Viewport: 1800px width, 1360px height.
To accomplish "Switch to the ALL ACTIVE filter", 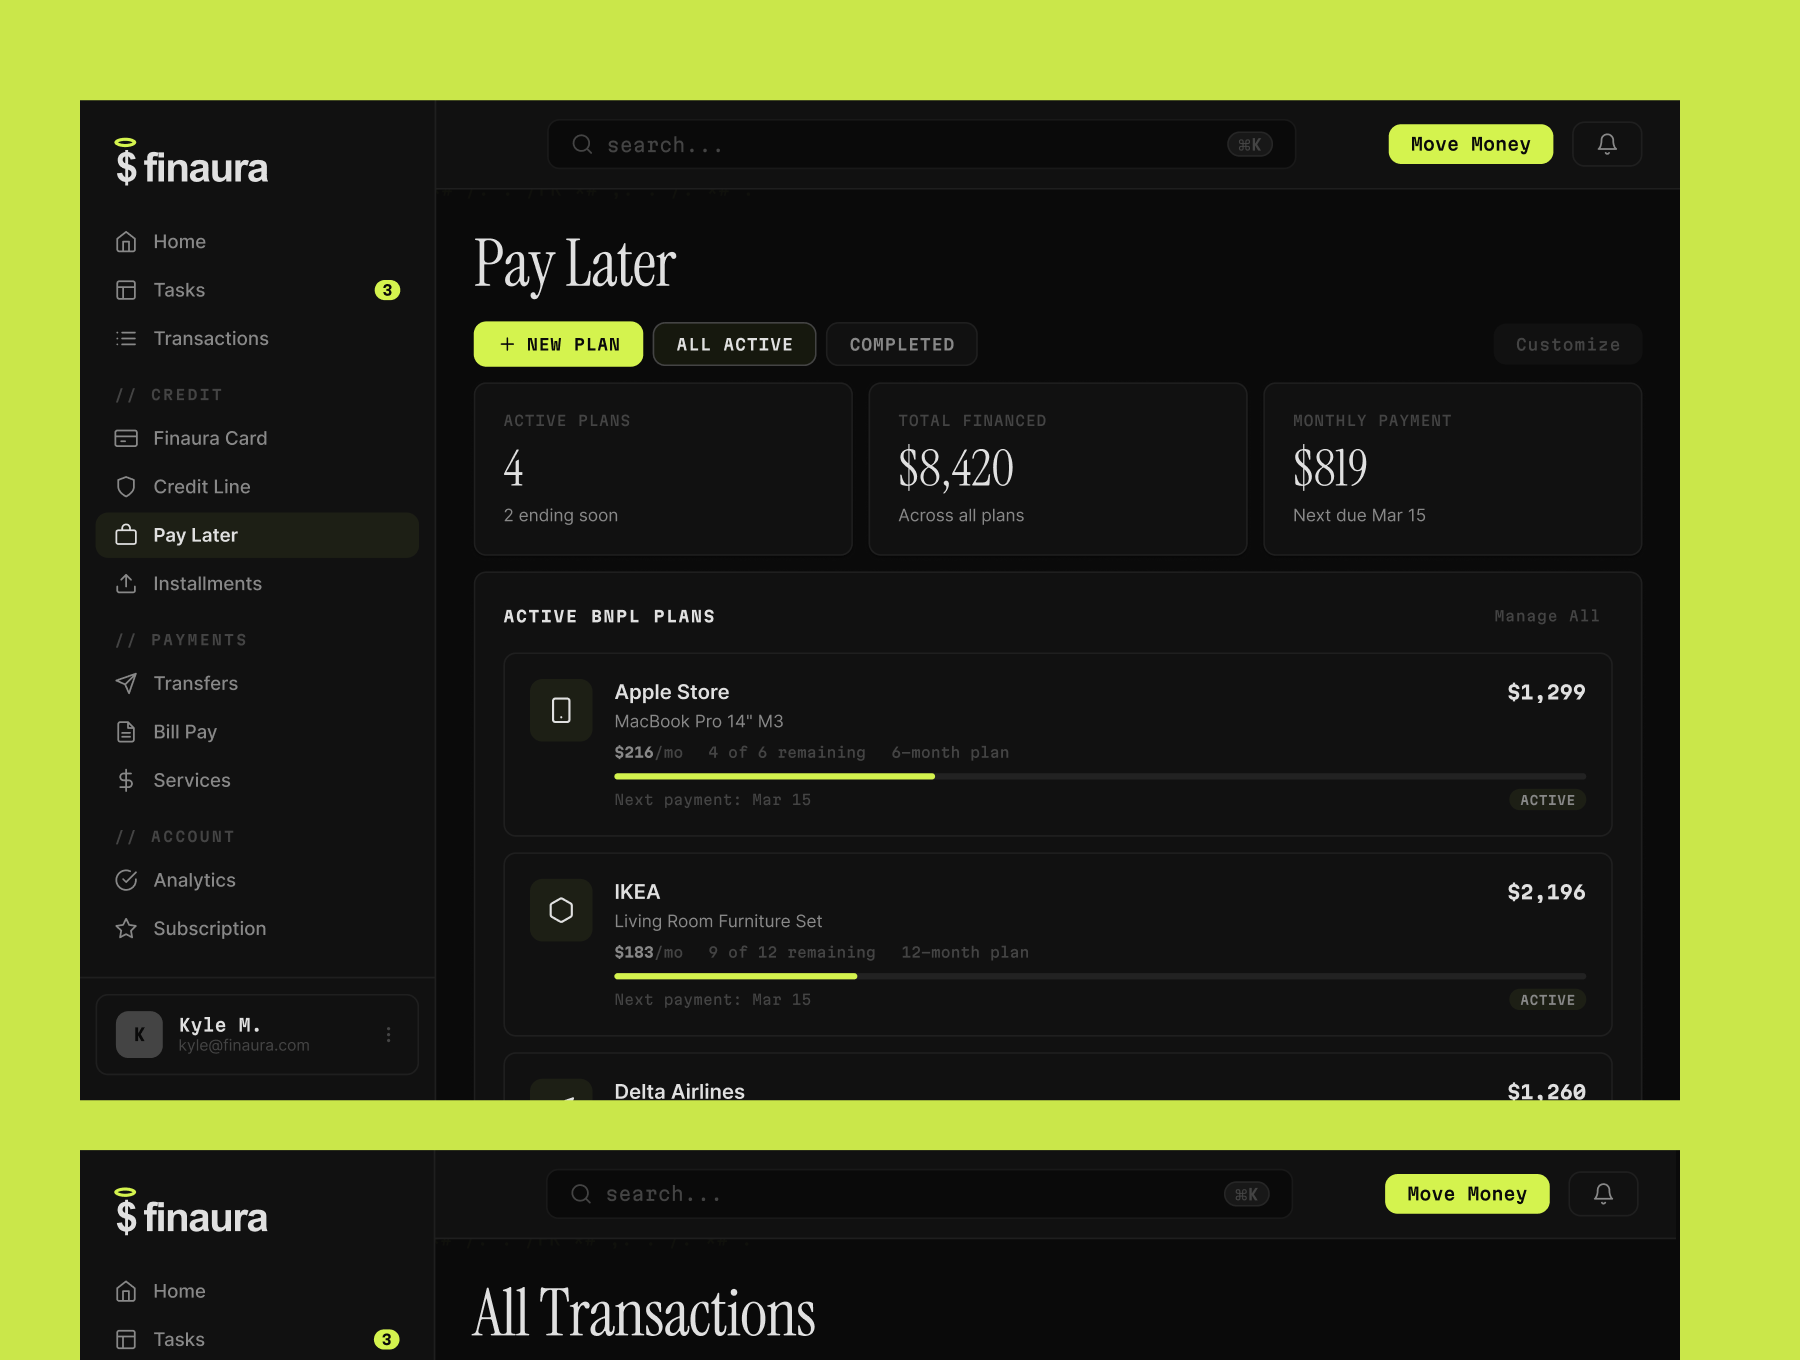I will 734,344.
